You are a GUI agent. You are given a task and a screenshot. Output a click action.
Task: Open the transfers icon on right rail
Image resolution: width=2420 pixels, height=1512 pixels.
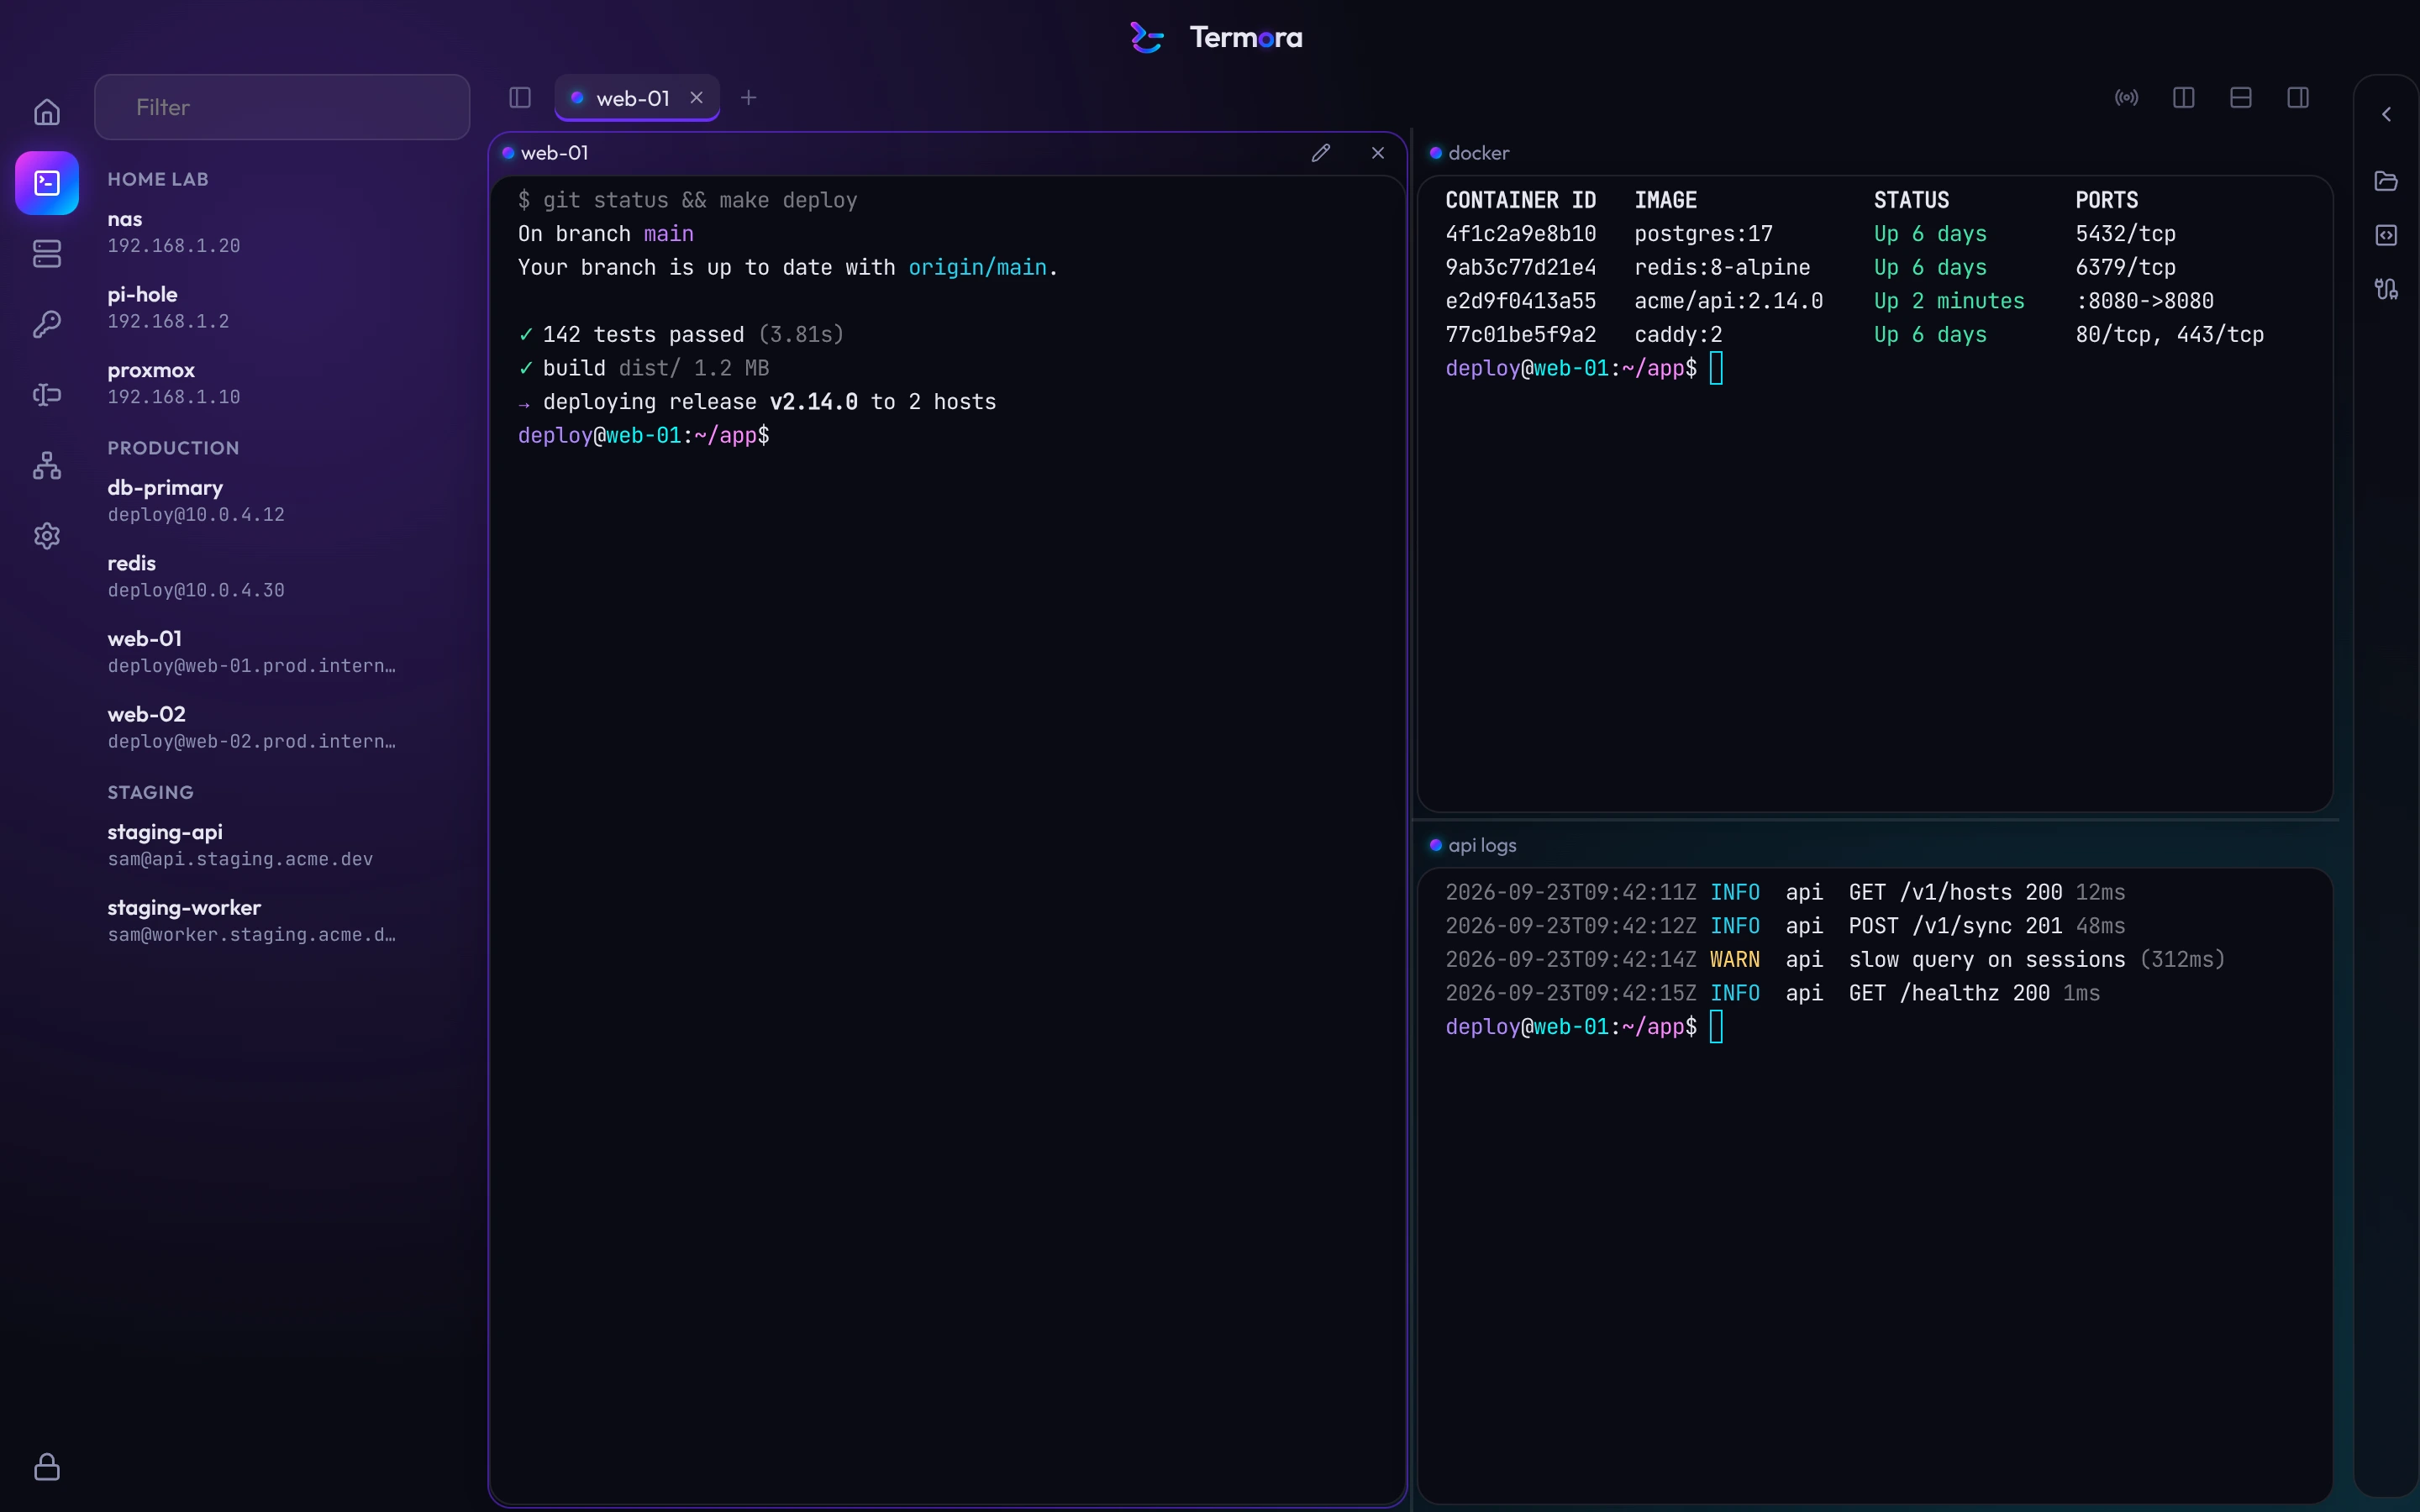pyautogui.click(x=2387, y=289)
